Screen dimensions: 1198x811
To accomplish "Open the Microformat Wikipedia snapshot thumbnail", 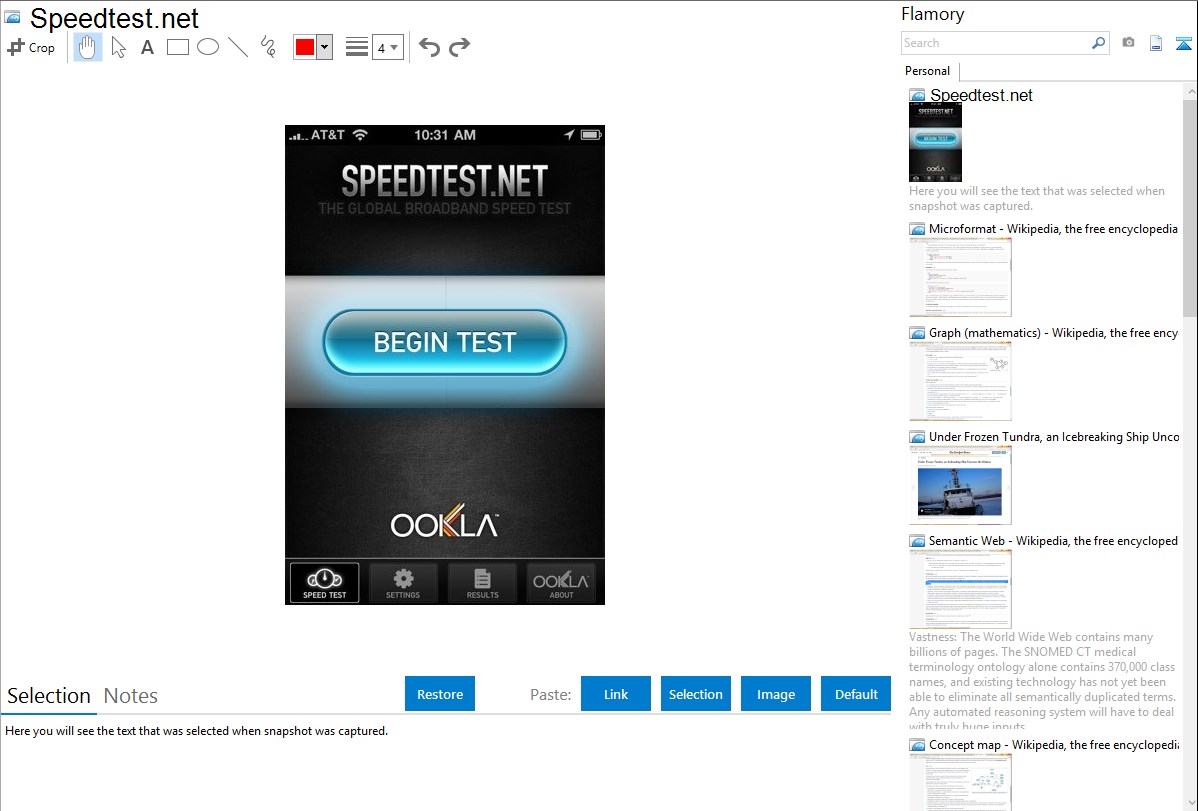I will pos(960,277).
